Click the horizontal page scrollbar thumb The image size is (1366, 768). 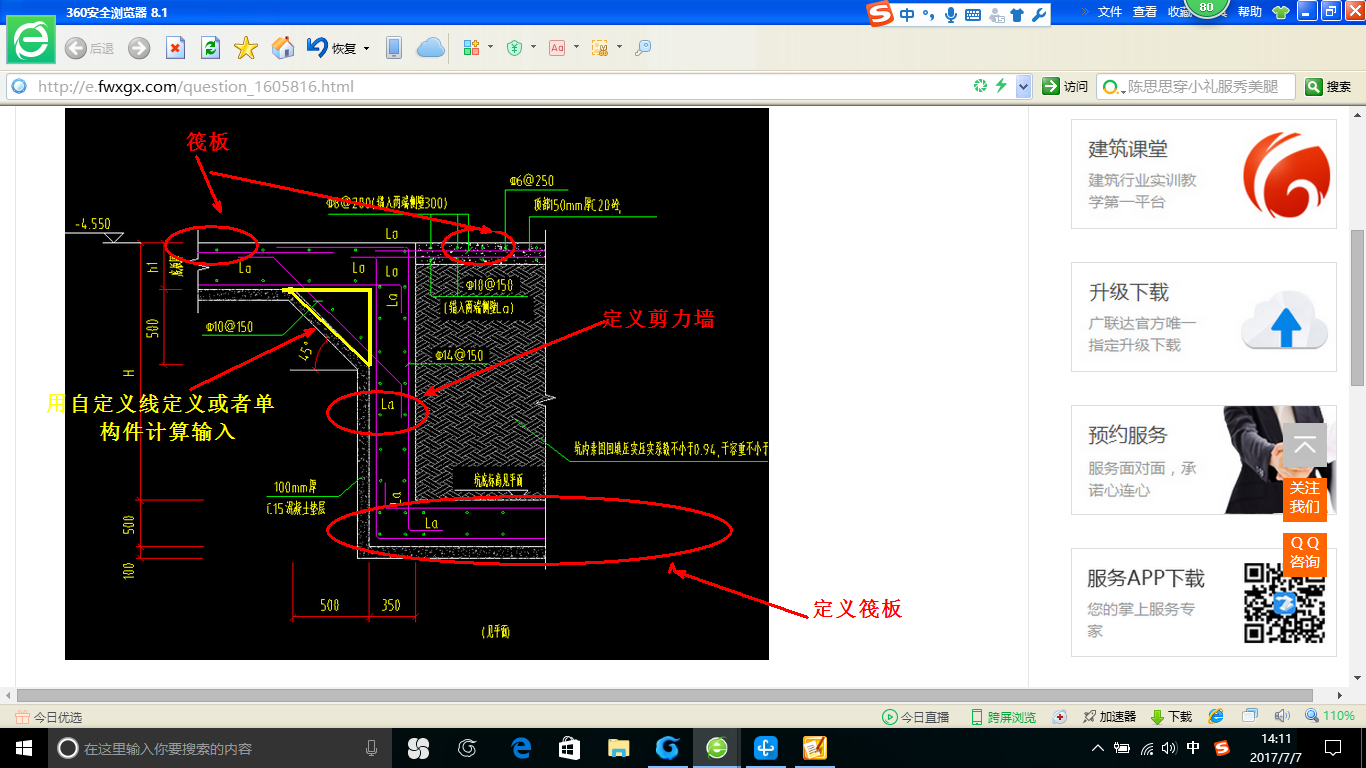(x=665, y=695)
